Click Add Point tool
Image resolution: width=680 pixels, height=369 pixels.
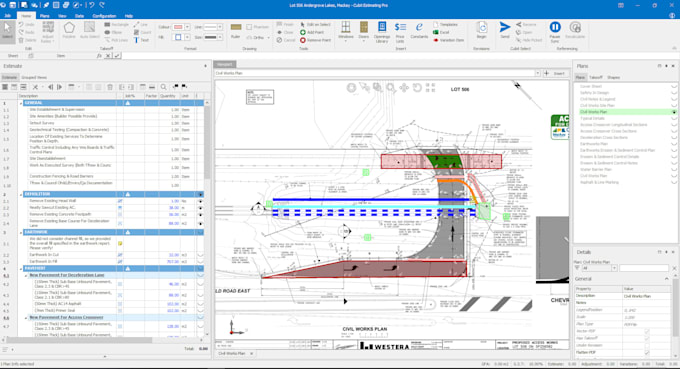click(312, 33)
